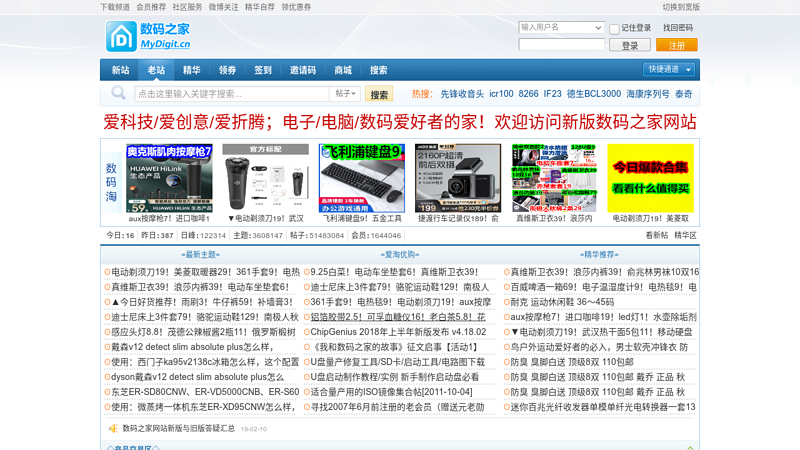Open the 最新主题 column heading
Image resolution: width=800 pixels, height=450 pixels.
(x=200, y=255)
